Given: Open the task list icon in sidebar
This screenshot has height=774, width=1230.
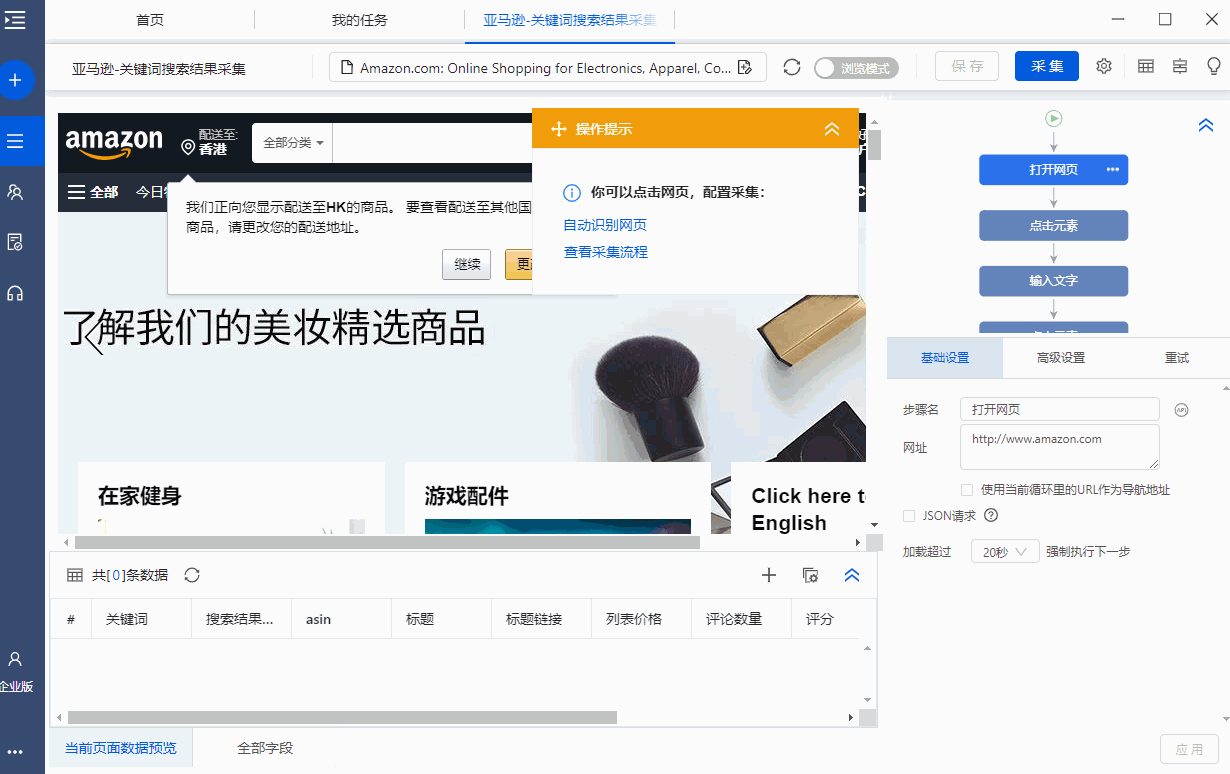Looking at the screenshot, I should coord(15,141).
